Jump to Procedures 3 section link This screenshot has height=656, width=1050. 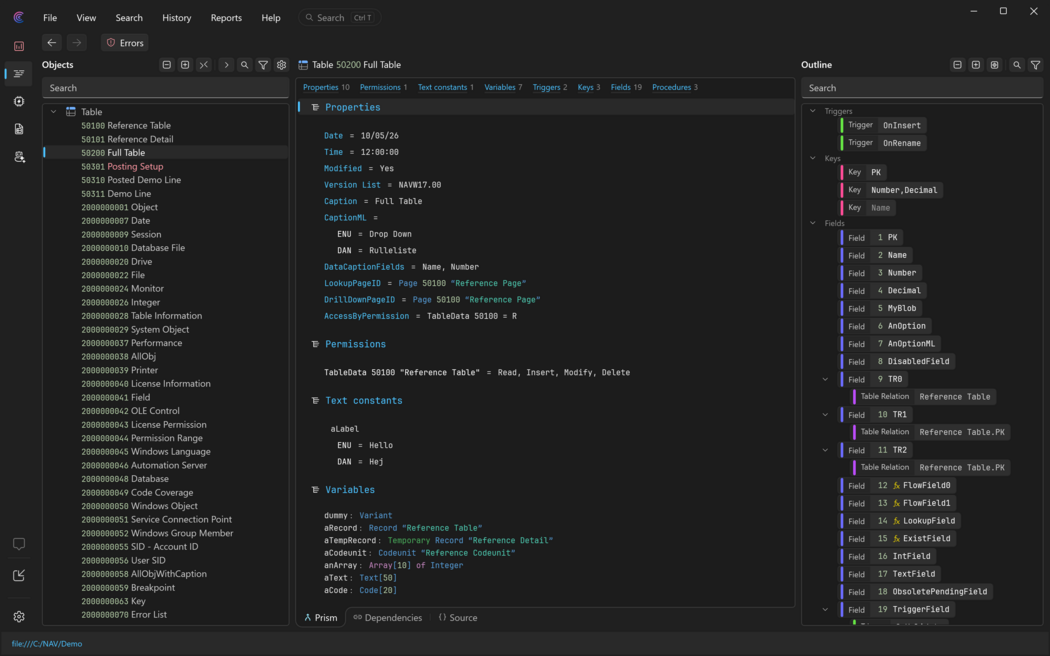[x=675, y=87]
